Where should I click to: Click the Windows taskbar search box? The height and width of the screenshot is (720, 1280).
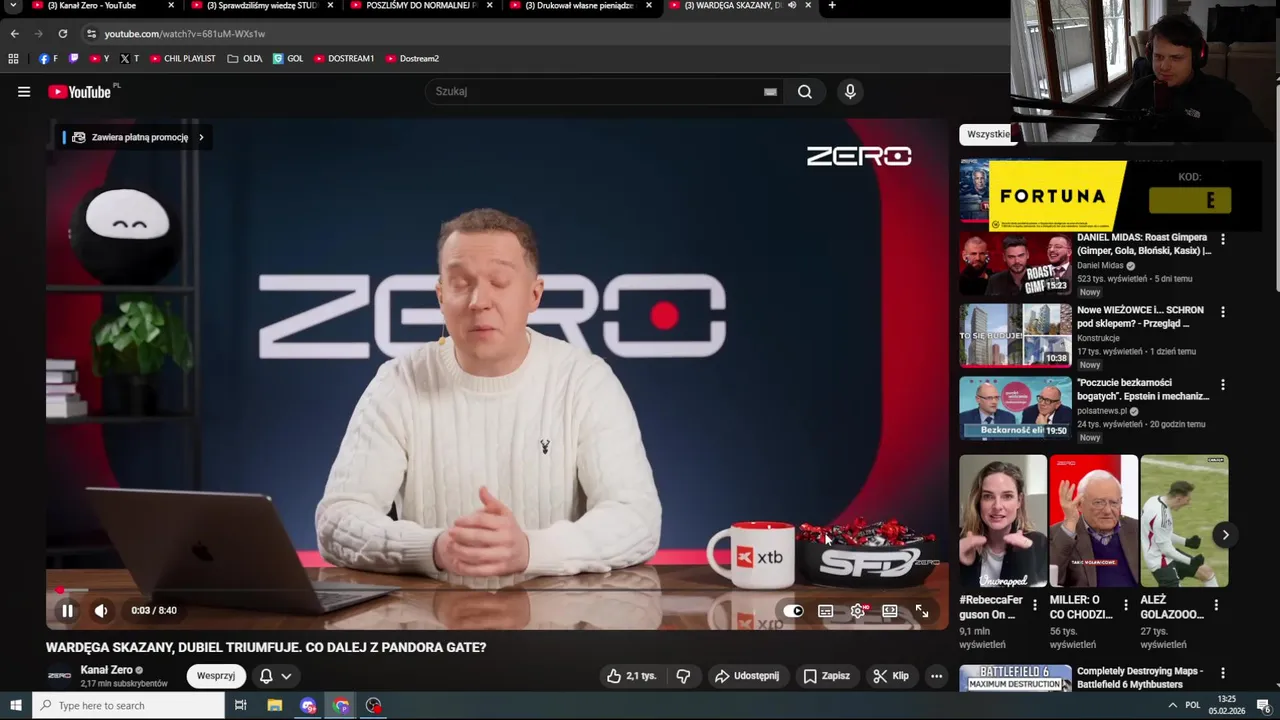(128, 706)
